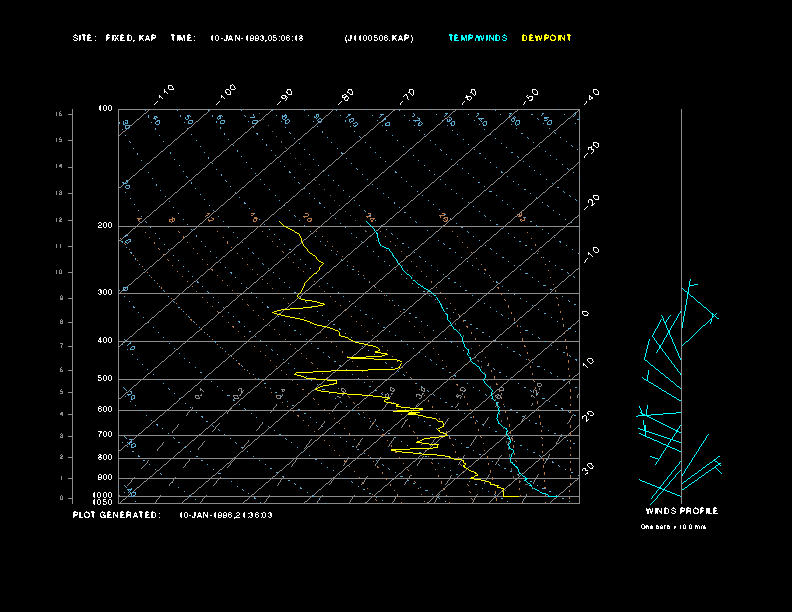Click the 0 km tick on height axis
Viewport: 792px width, 612px height.
click(62, 498)
